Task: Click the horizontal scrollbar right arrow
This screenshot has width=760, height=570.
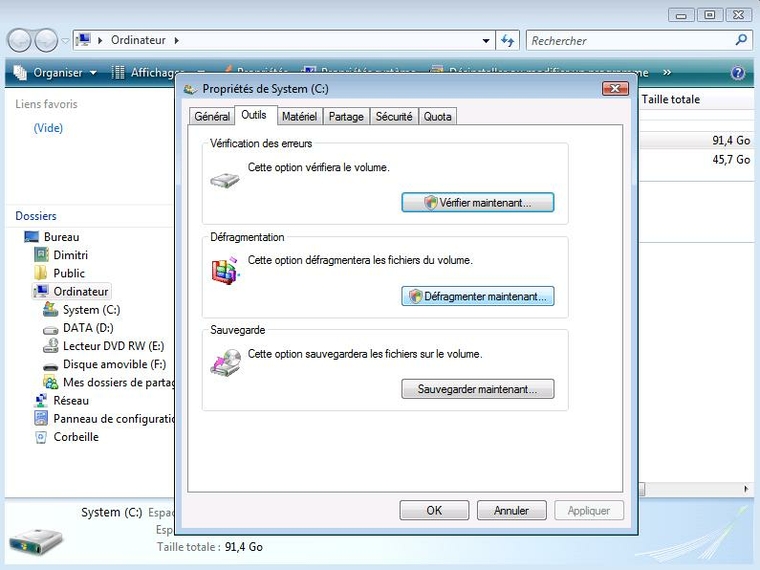Action: point(746,489)
